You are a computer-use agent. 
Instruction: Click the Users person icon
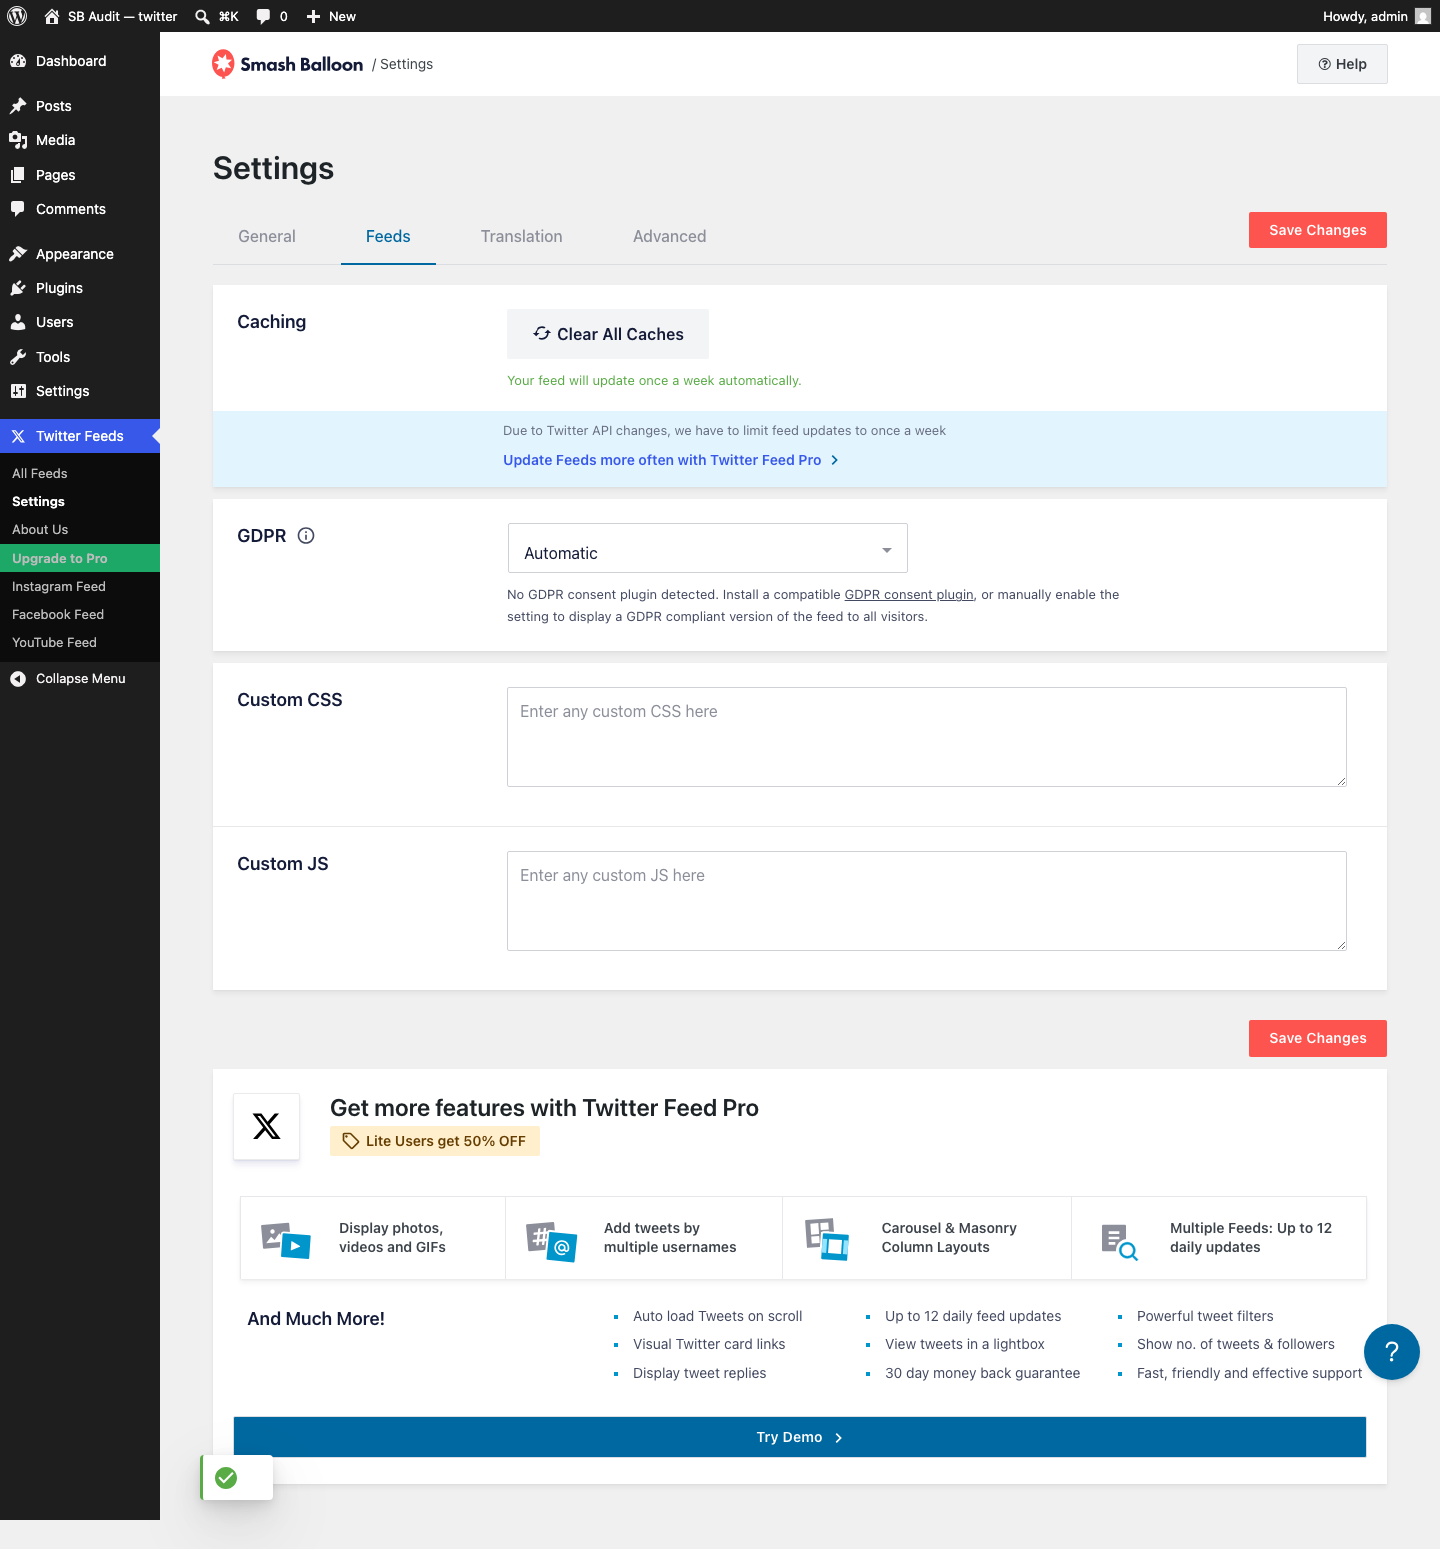18,322
